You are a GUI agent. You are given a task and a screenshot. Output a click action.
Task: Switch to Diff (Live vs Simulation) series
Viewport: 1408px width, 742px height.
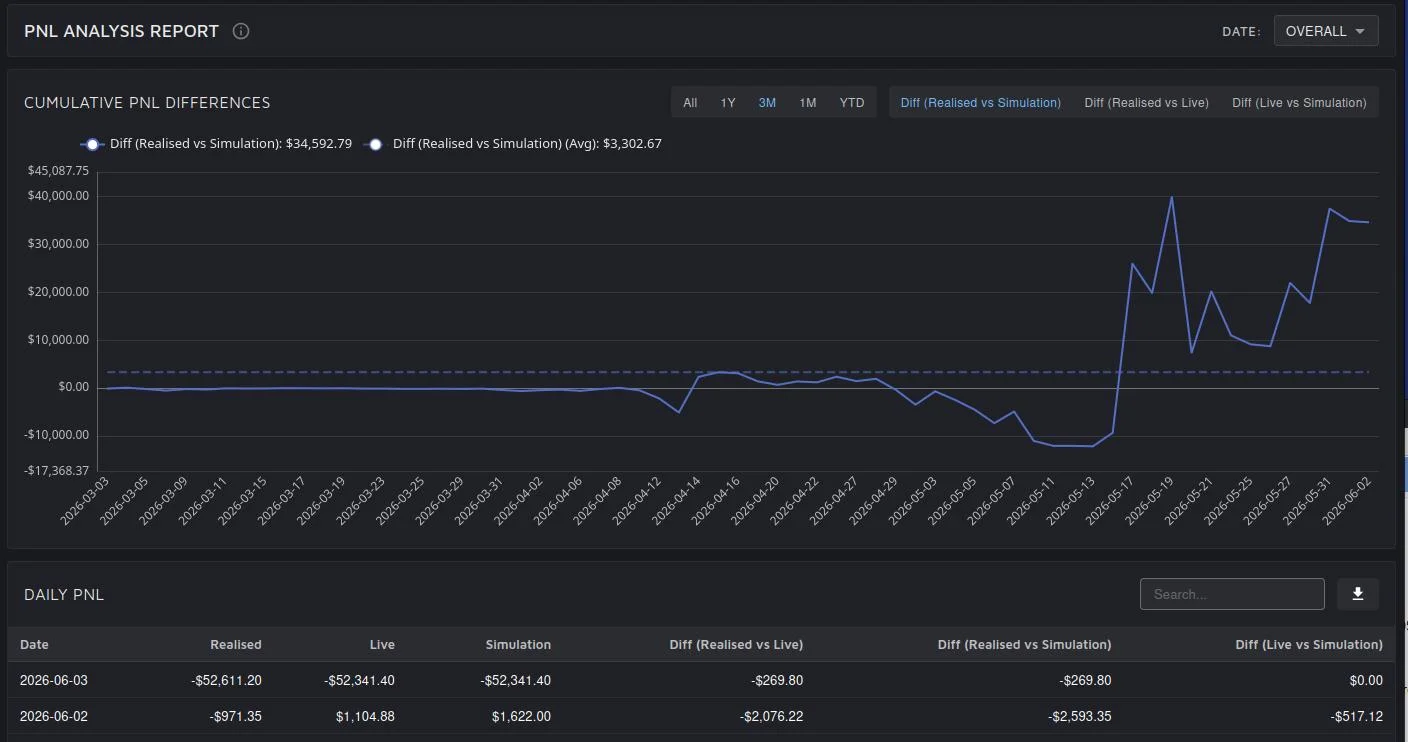point(1299,103)
